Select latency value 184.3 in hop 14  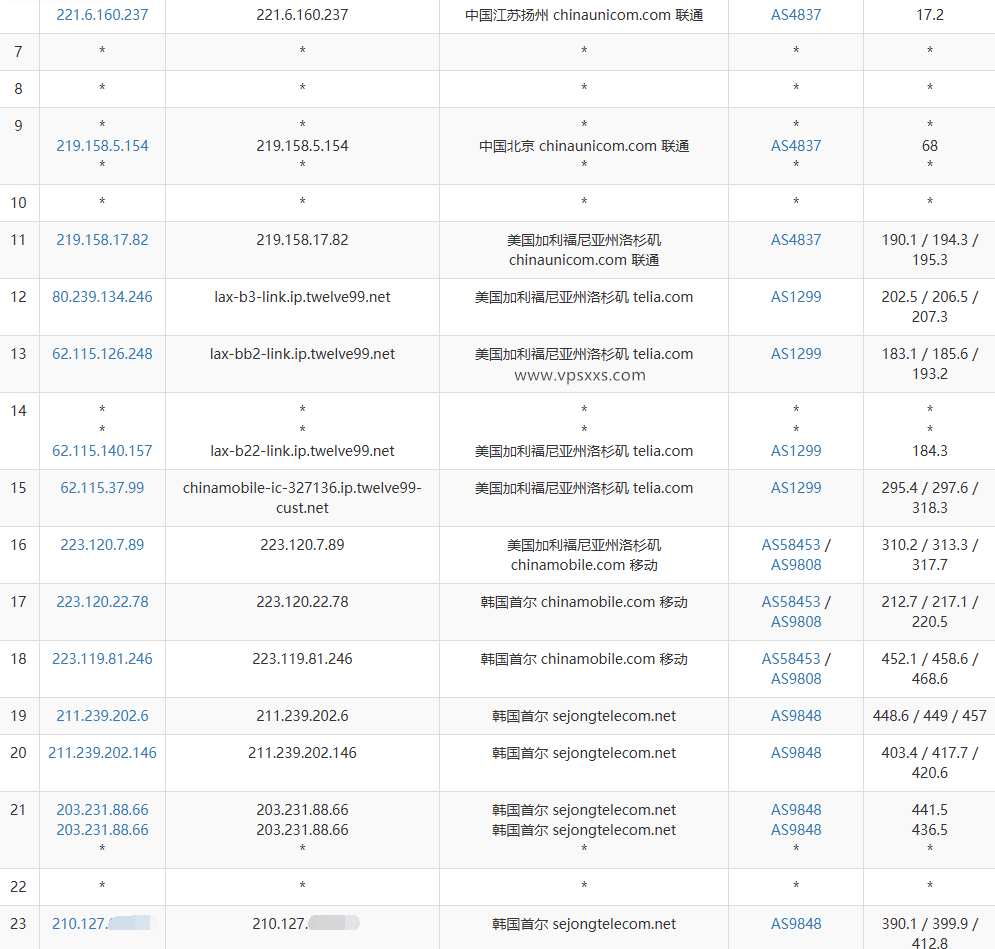pos(930,451)
